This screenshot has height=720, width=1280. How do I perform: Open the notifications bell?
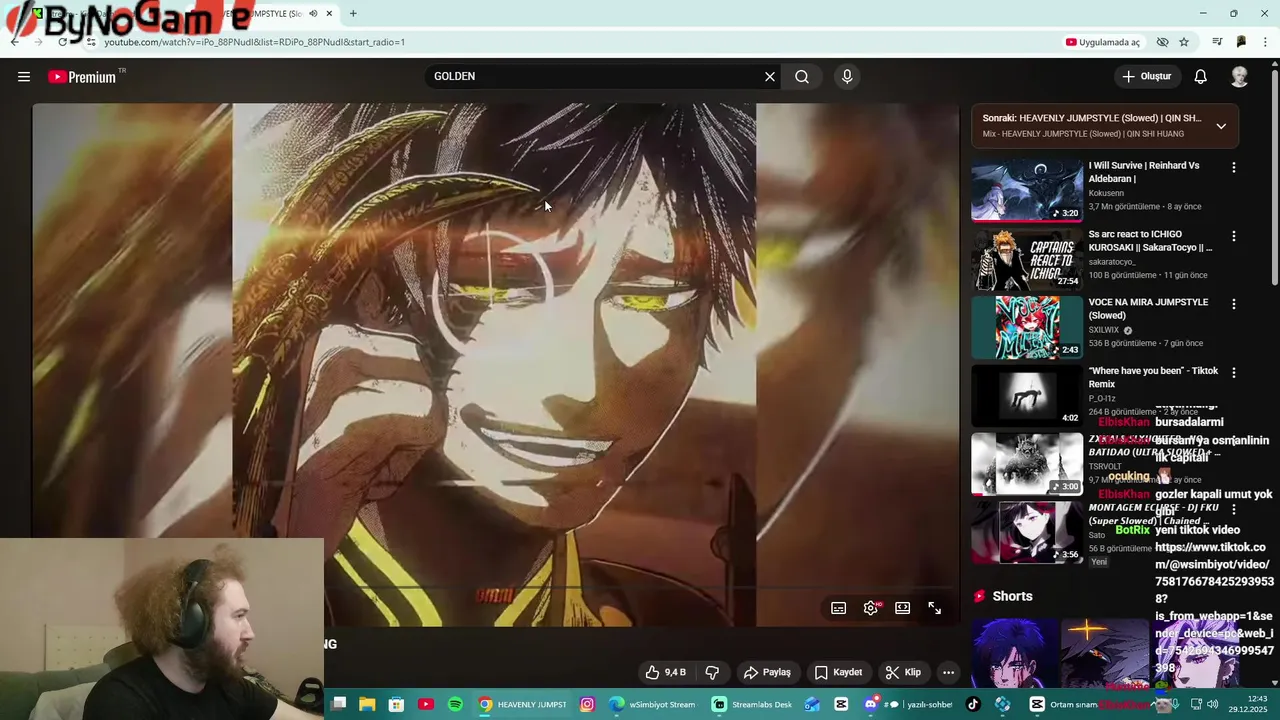[1201, 77]
